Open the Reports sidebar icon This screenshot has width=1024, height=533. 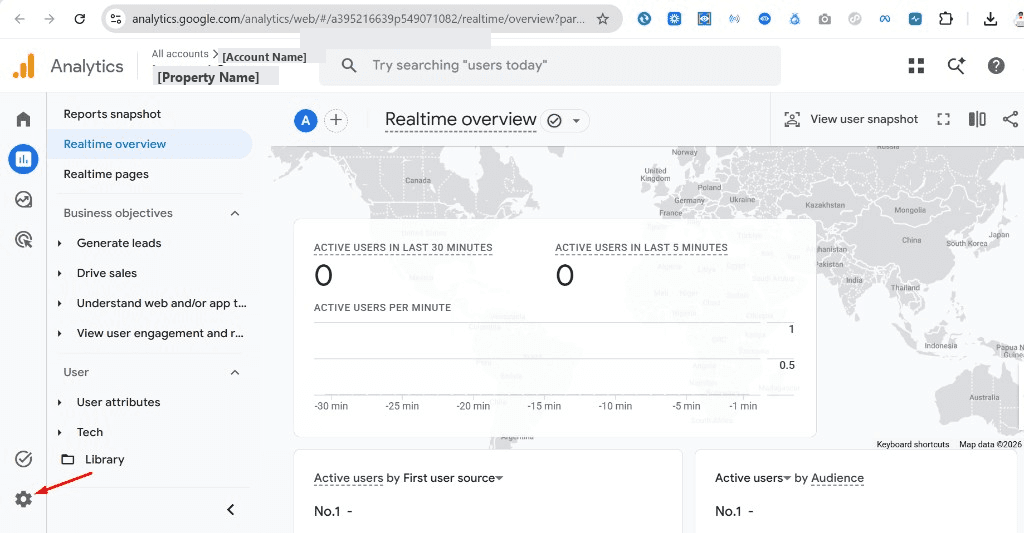point(24,159)
